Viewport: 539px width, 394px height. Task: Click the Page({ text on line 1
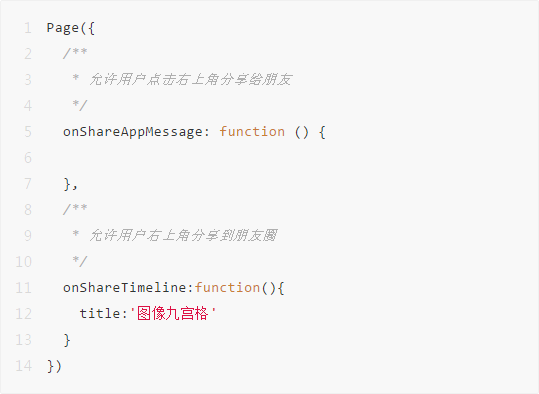click(x=70, y=28)
